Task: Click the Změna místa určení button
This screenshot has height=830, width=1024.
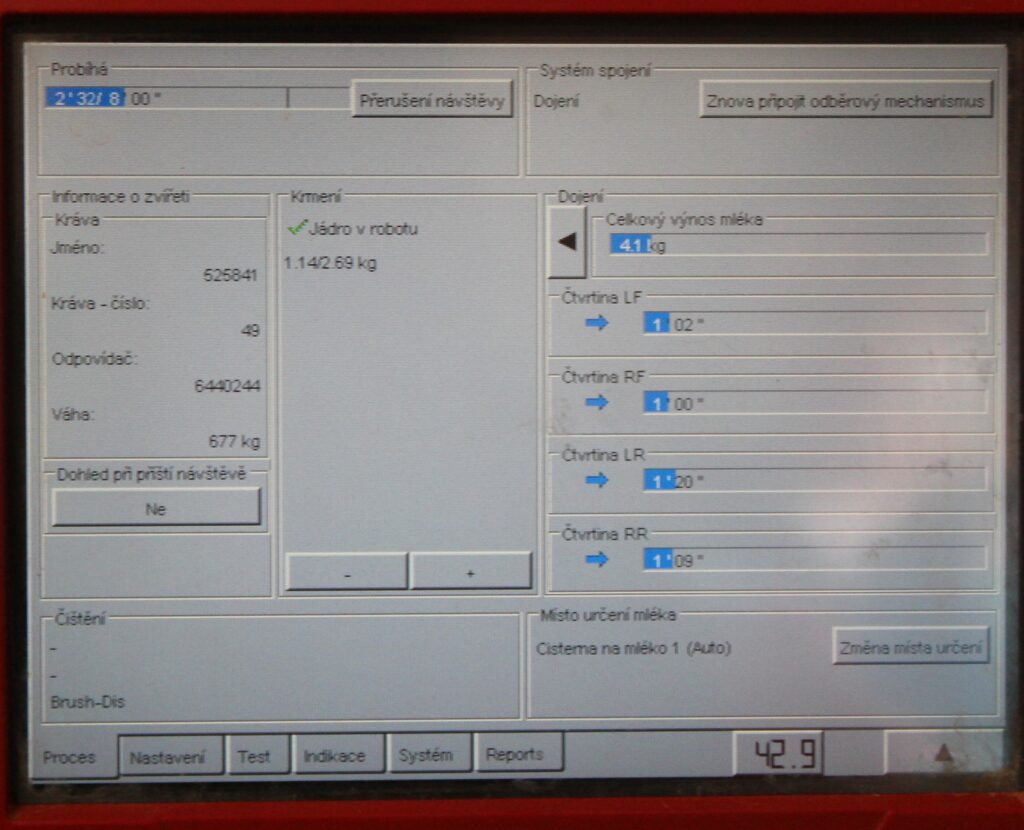Action: (x=910, y=647)
